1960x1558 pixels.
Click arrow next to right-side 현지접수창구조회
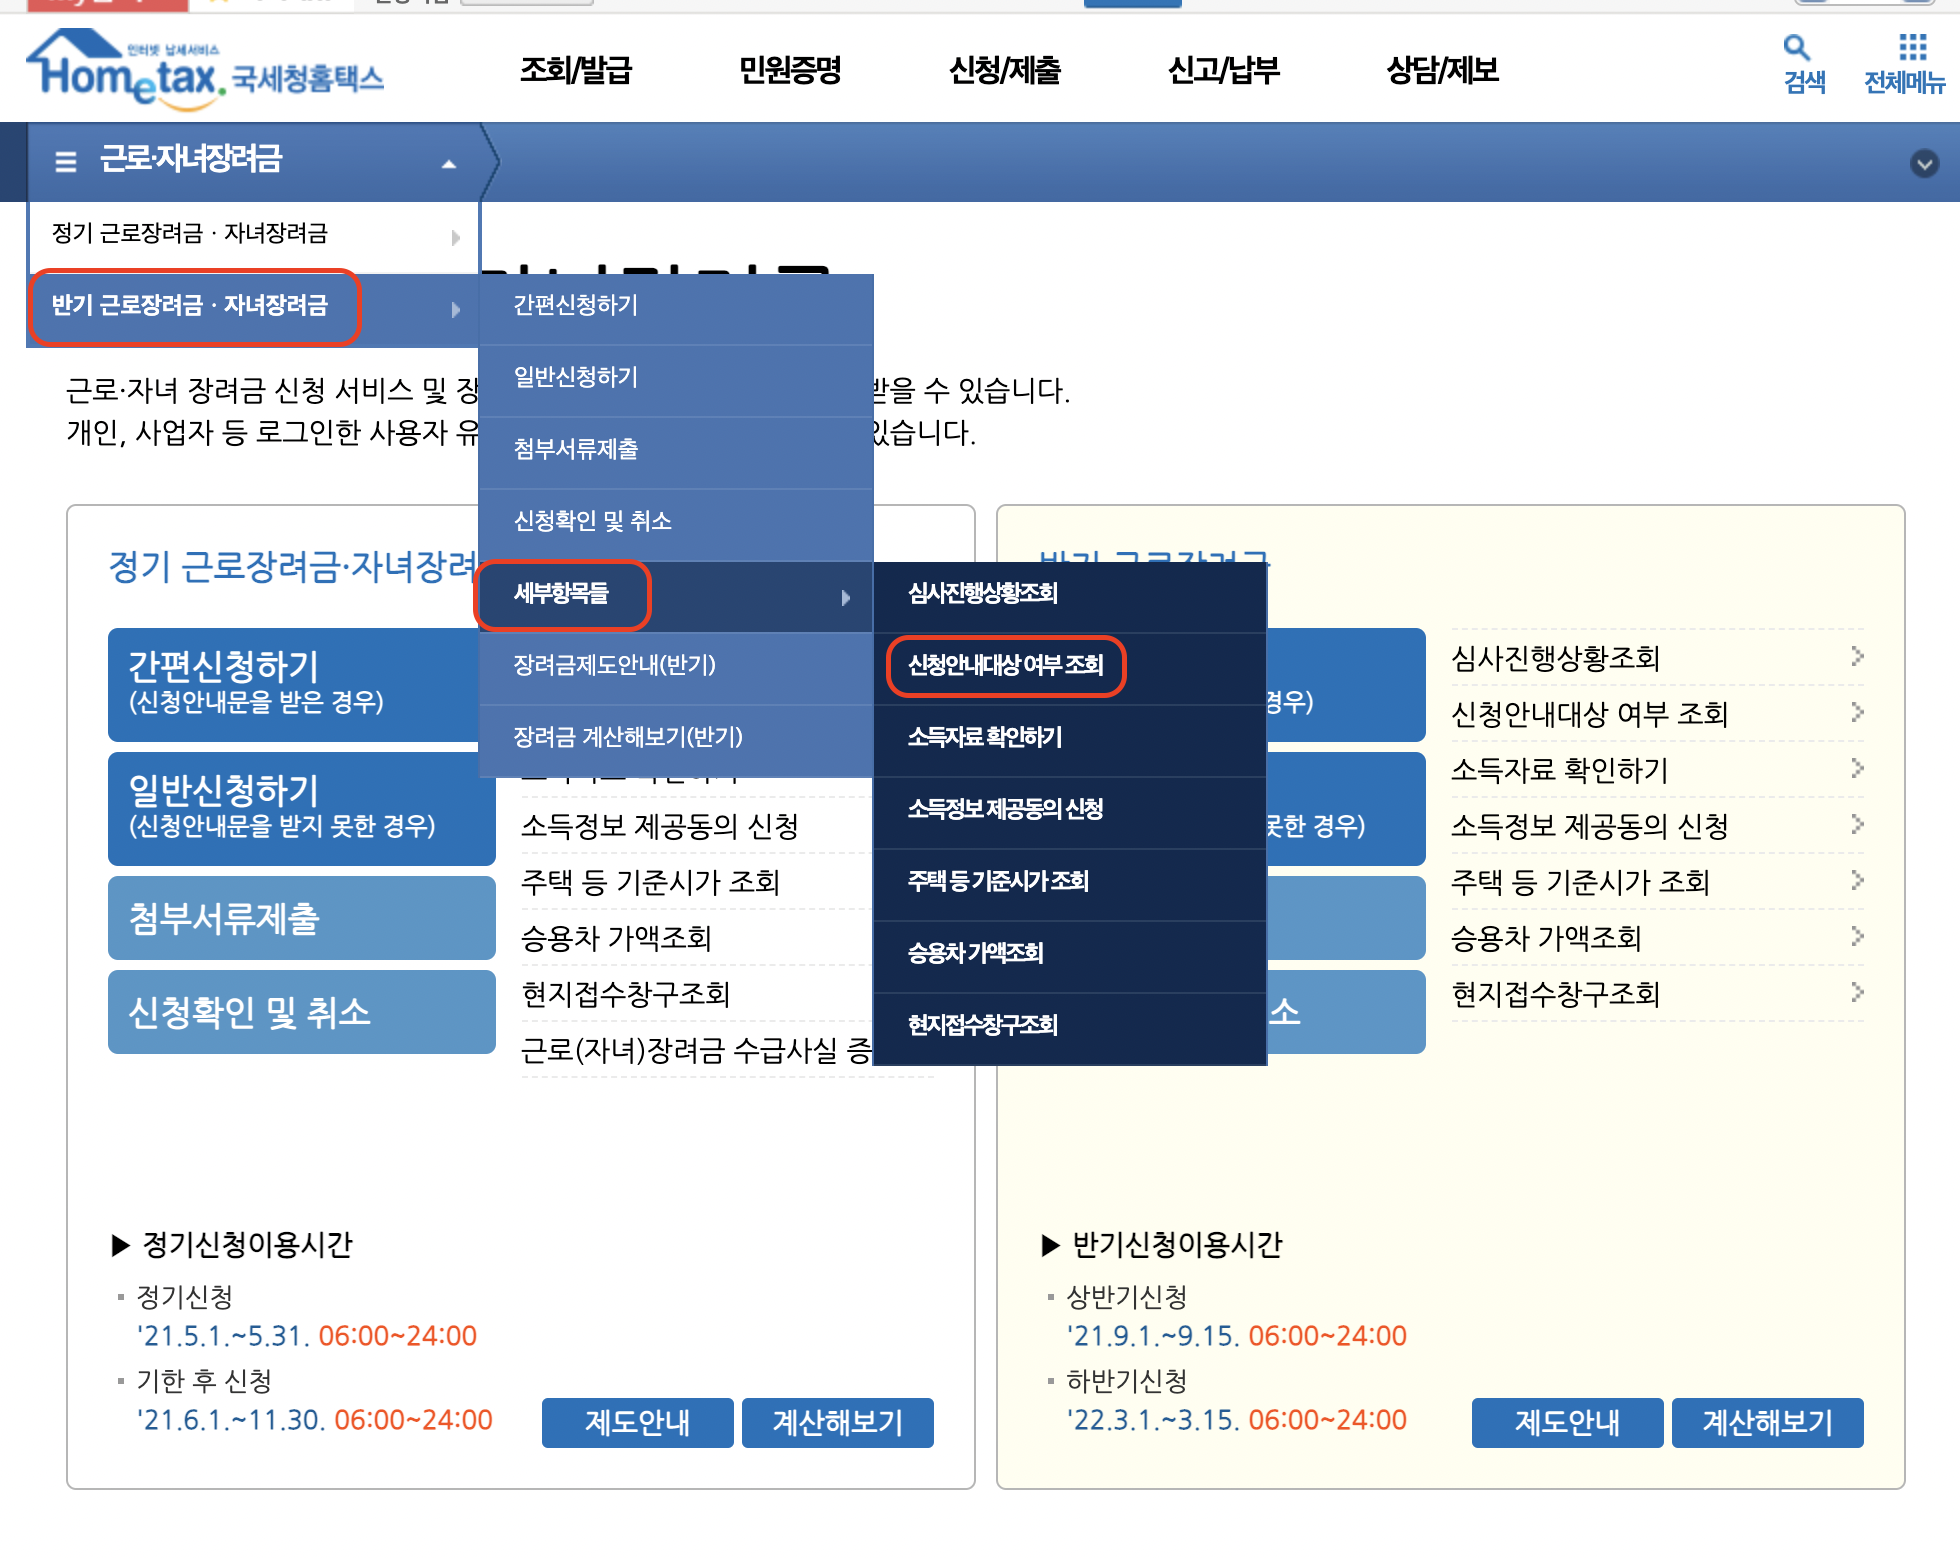[x=1857, y=992]
